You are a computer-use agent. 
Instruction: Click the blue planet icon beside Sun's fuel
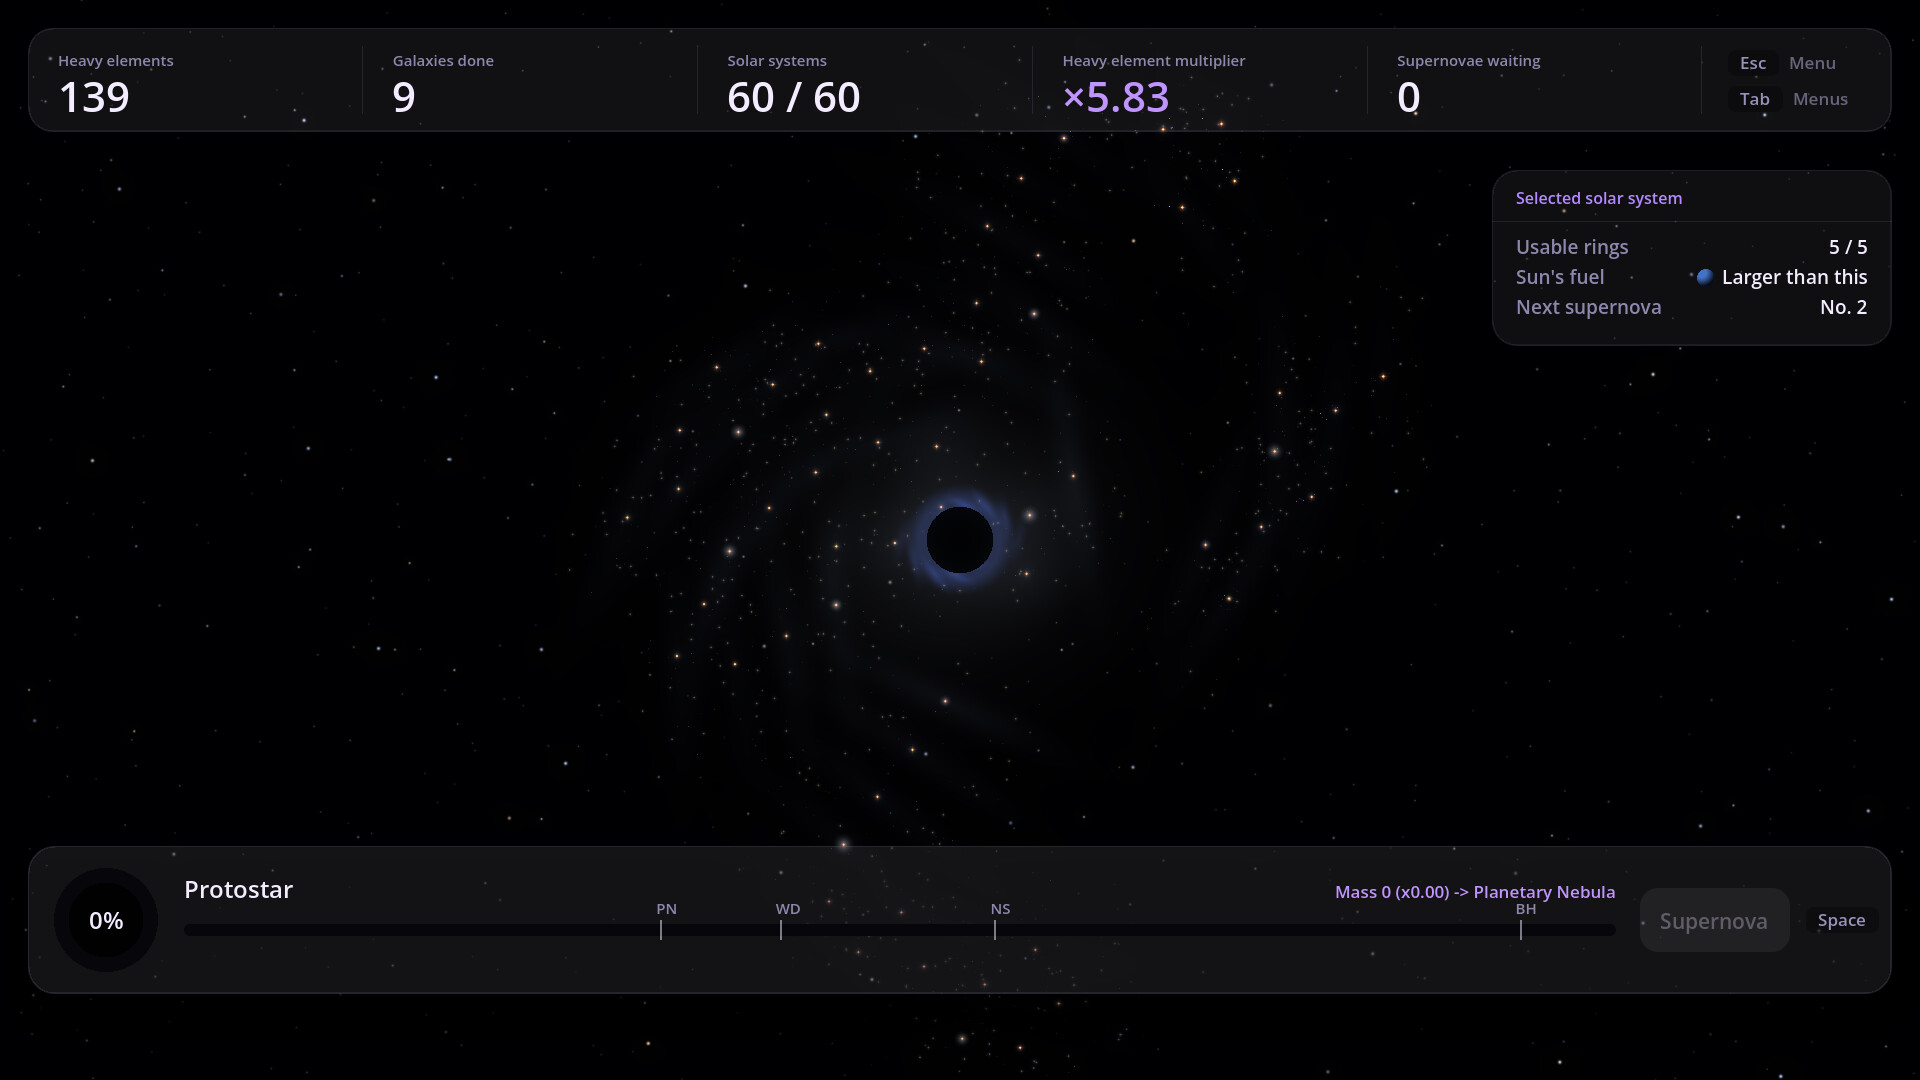[x=1705, y=277]
